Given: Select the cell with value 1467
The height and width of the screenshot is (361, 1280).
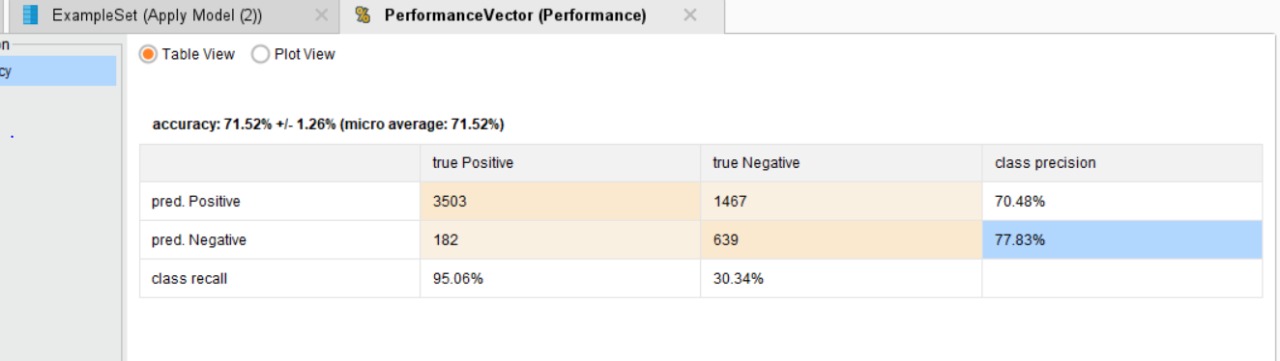Looking at the screenshot, I should (x=841, y=201).
